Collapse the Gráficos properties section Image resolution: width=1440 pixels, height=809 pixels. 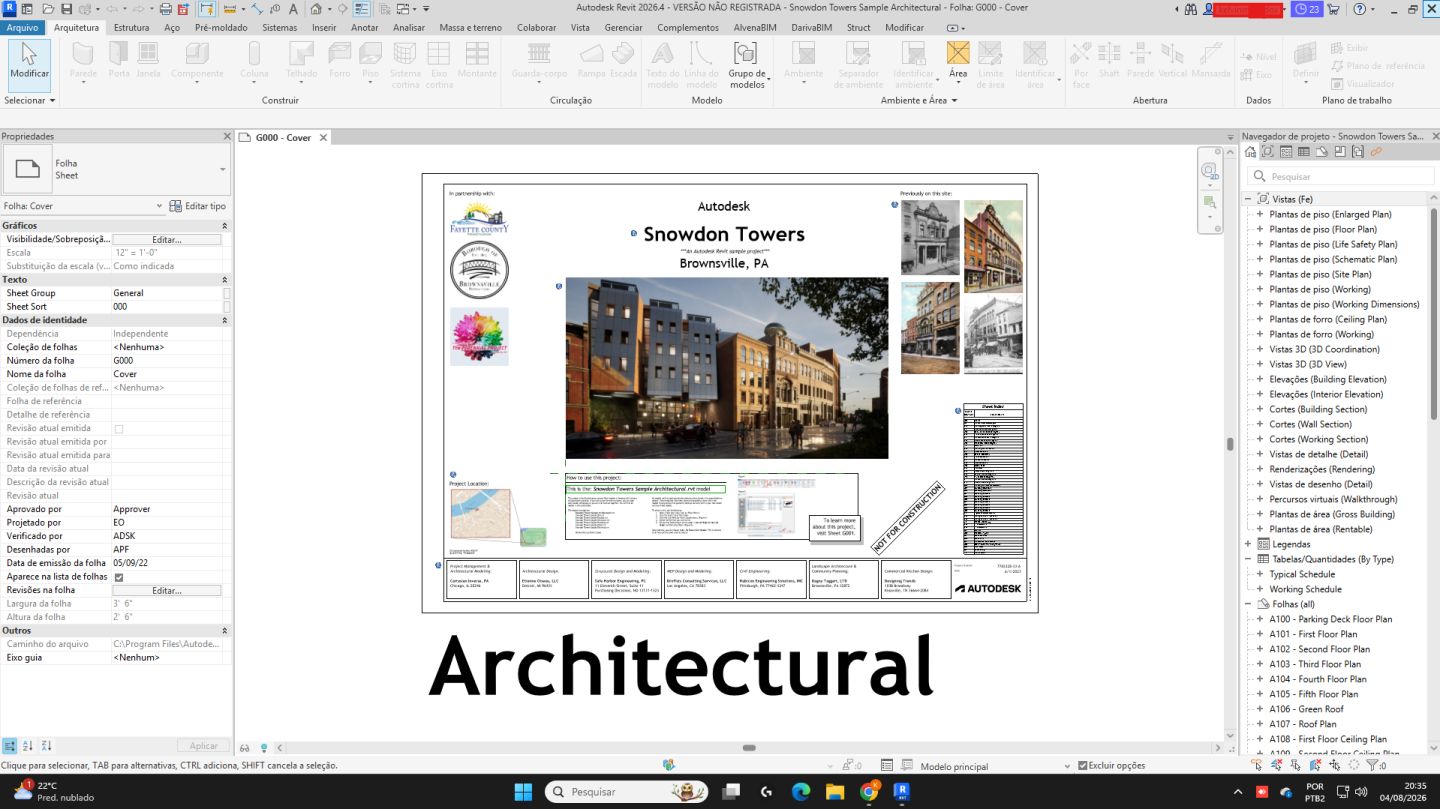tap(224, 225)
